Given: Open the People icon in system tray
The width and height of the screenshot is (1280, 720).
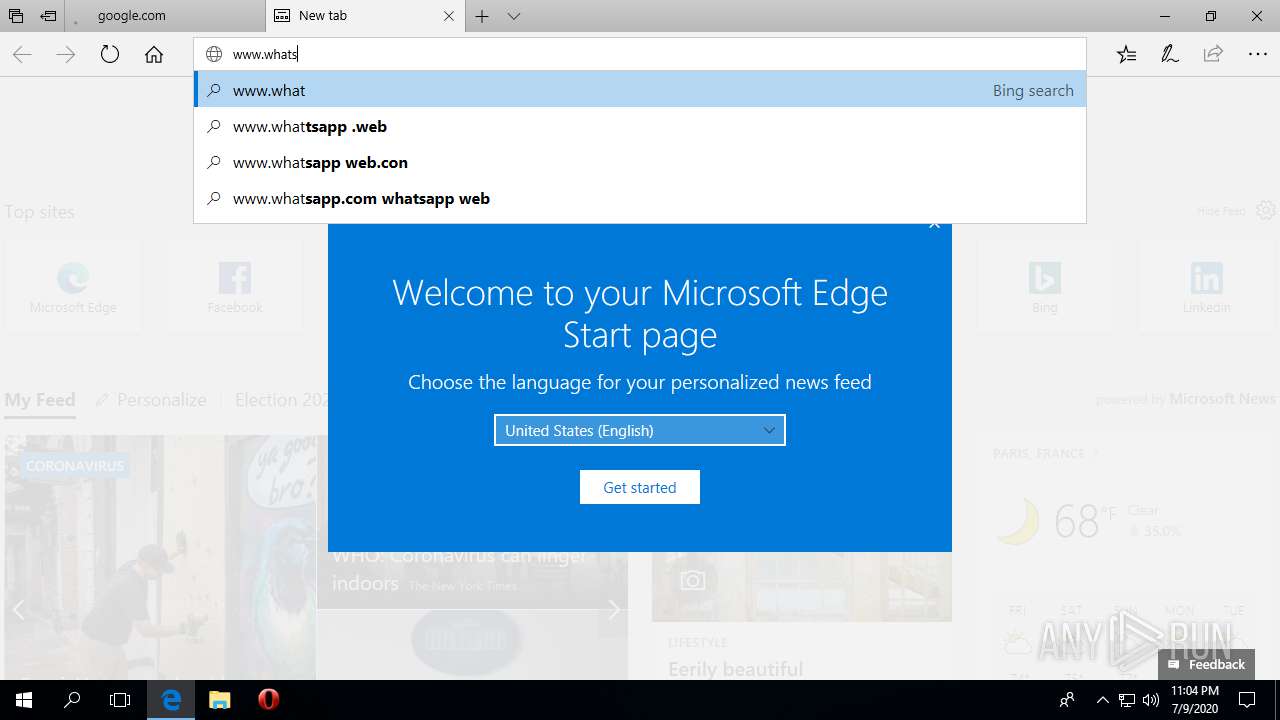Looking at the screenshot, I should coord(1068,700).
